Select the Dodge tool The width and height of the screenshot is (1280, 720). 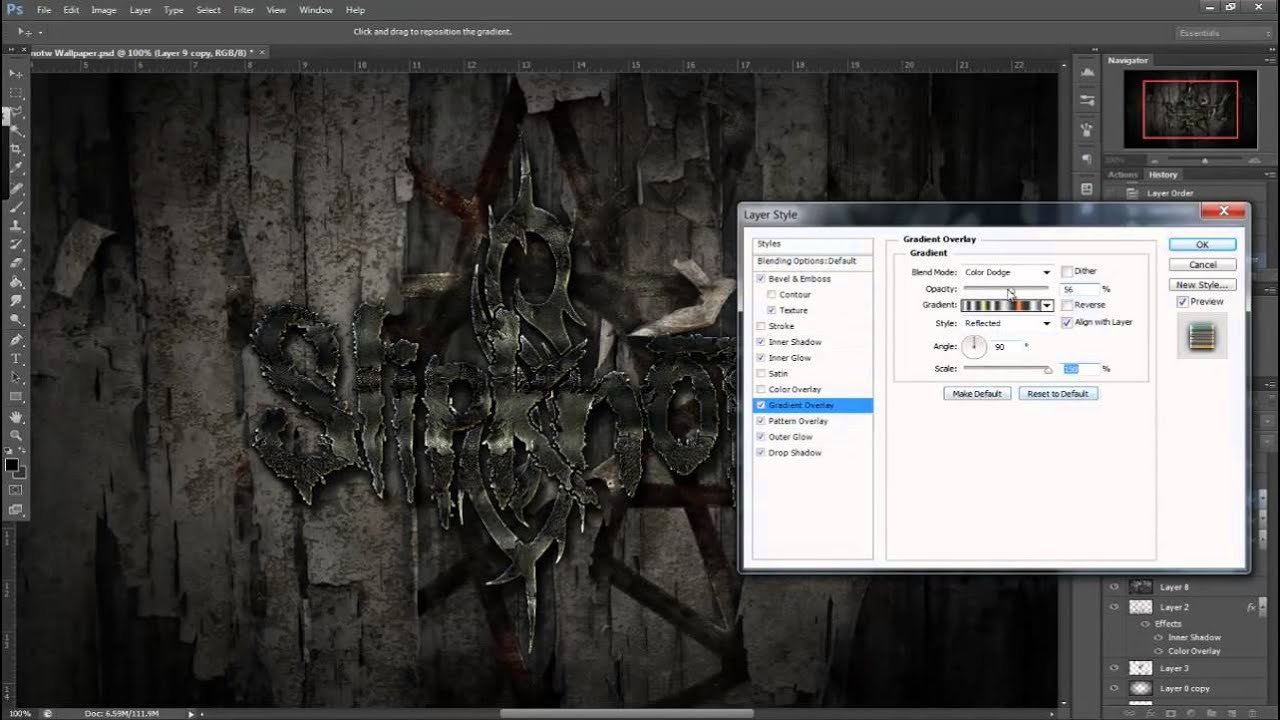(16, 320)
